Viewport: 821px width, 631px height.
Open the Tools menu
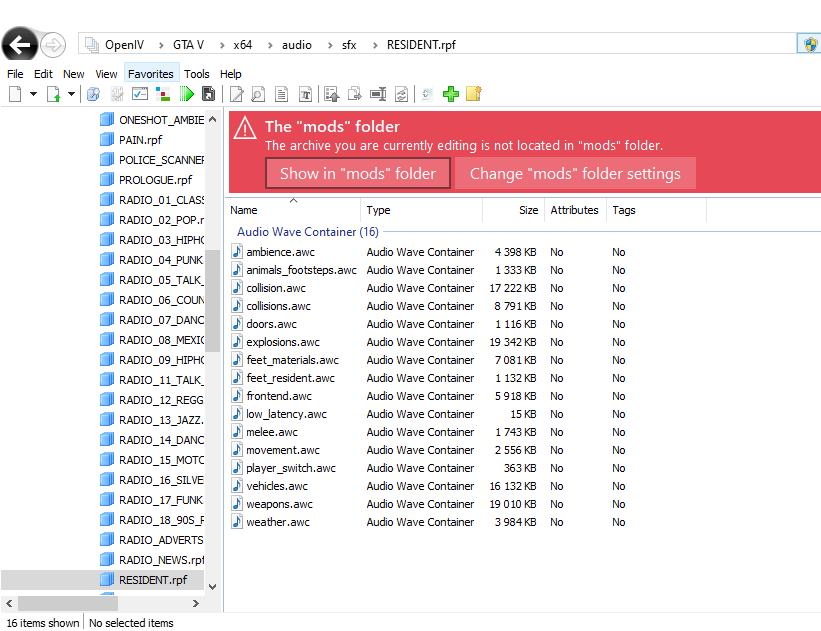point(197,73)
